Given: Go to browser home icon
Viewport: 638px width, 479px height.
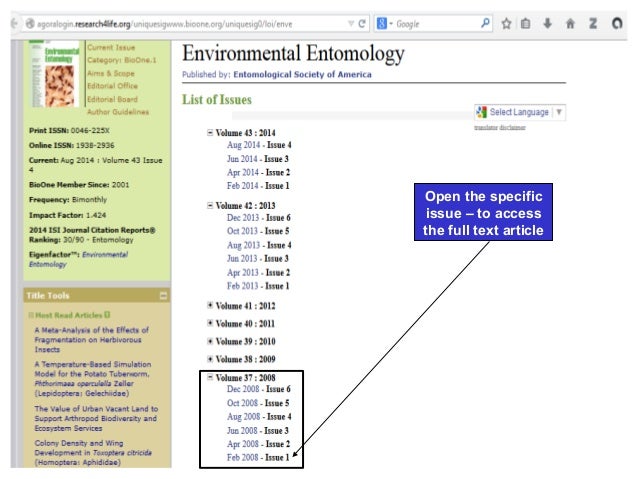Looking at the screenshot, I should point(570,24).
